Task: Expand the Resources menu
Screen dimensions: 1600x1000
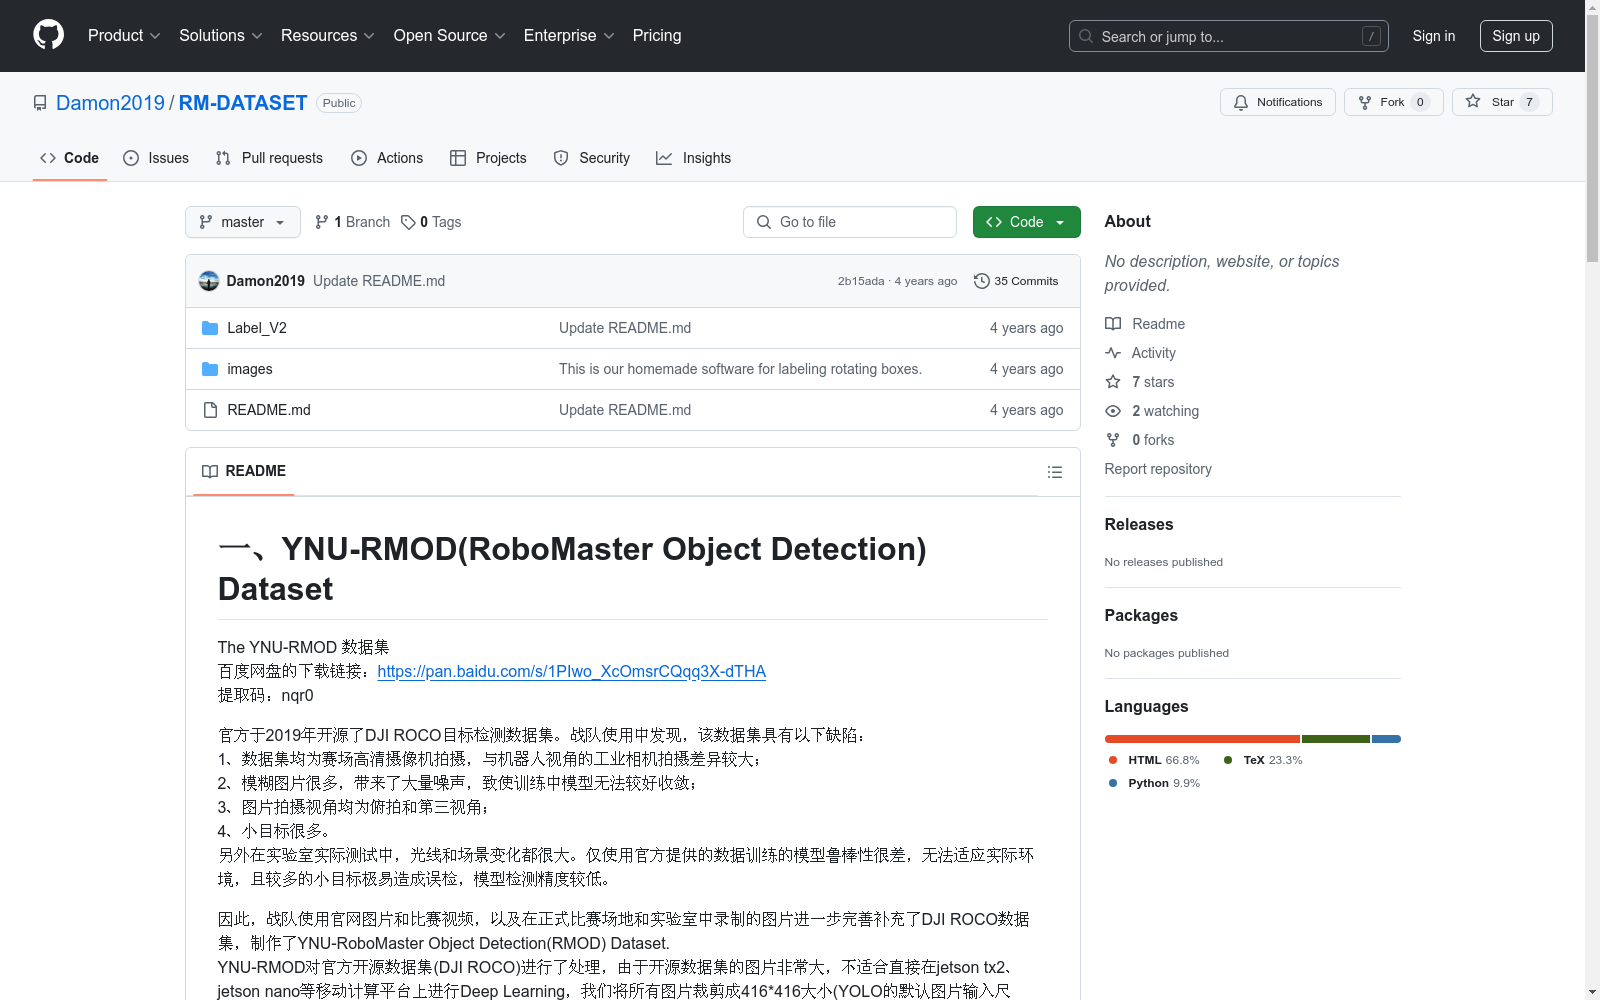Action: coord(328,36)
